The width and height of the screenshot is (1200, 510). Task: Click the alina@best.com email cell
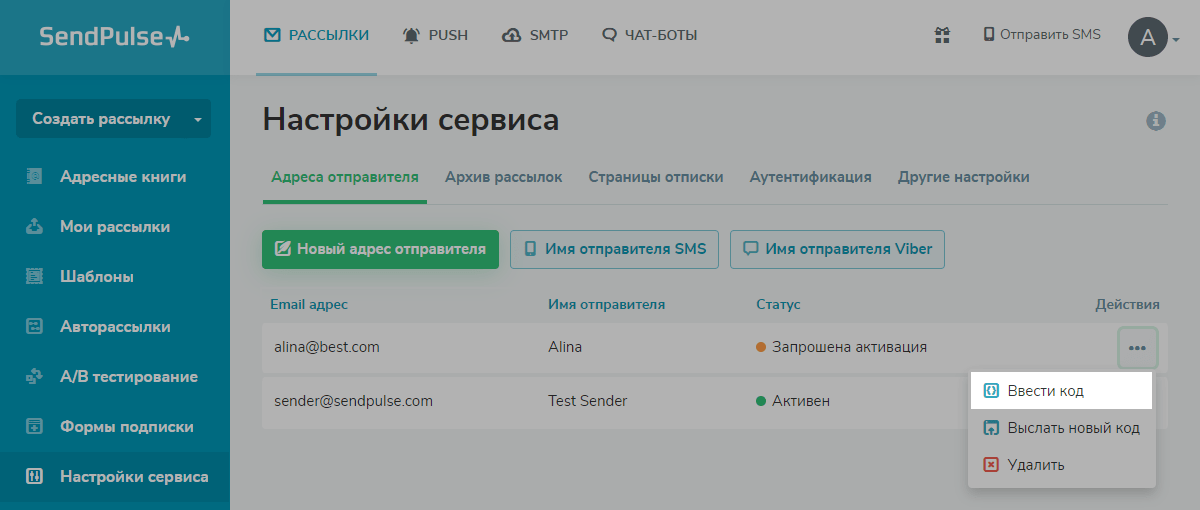click(327, 347)
